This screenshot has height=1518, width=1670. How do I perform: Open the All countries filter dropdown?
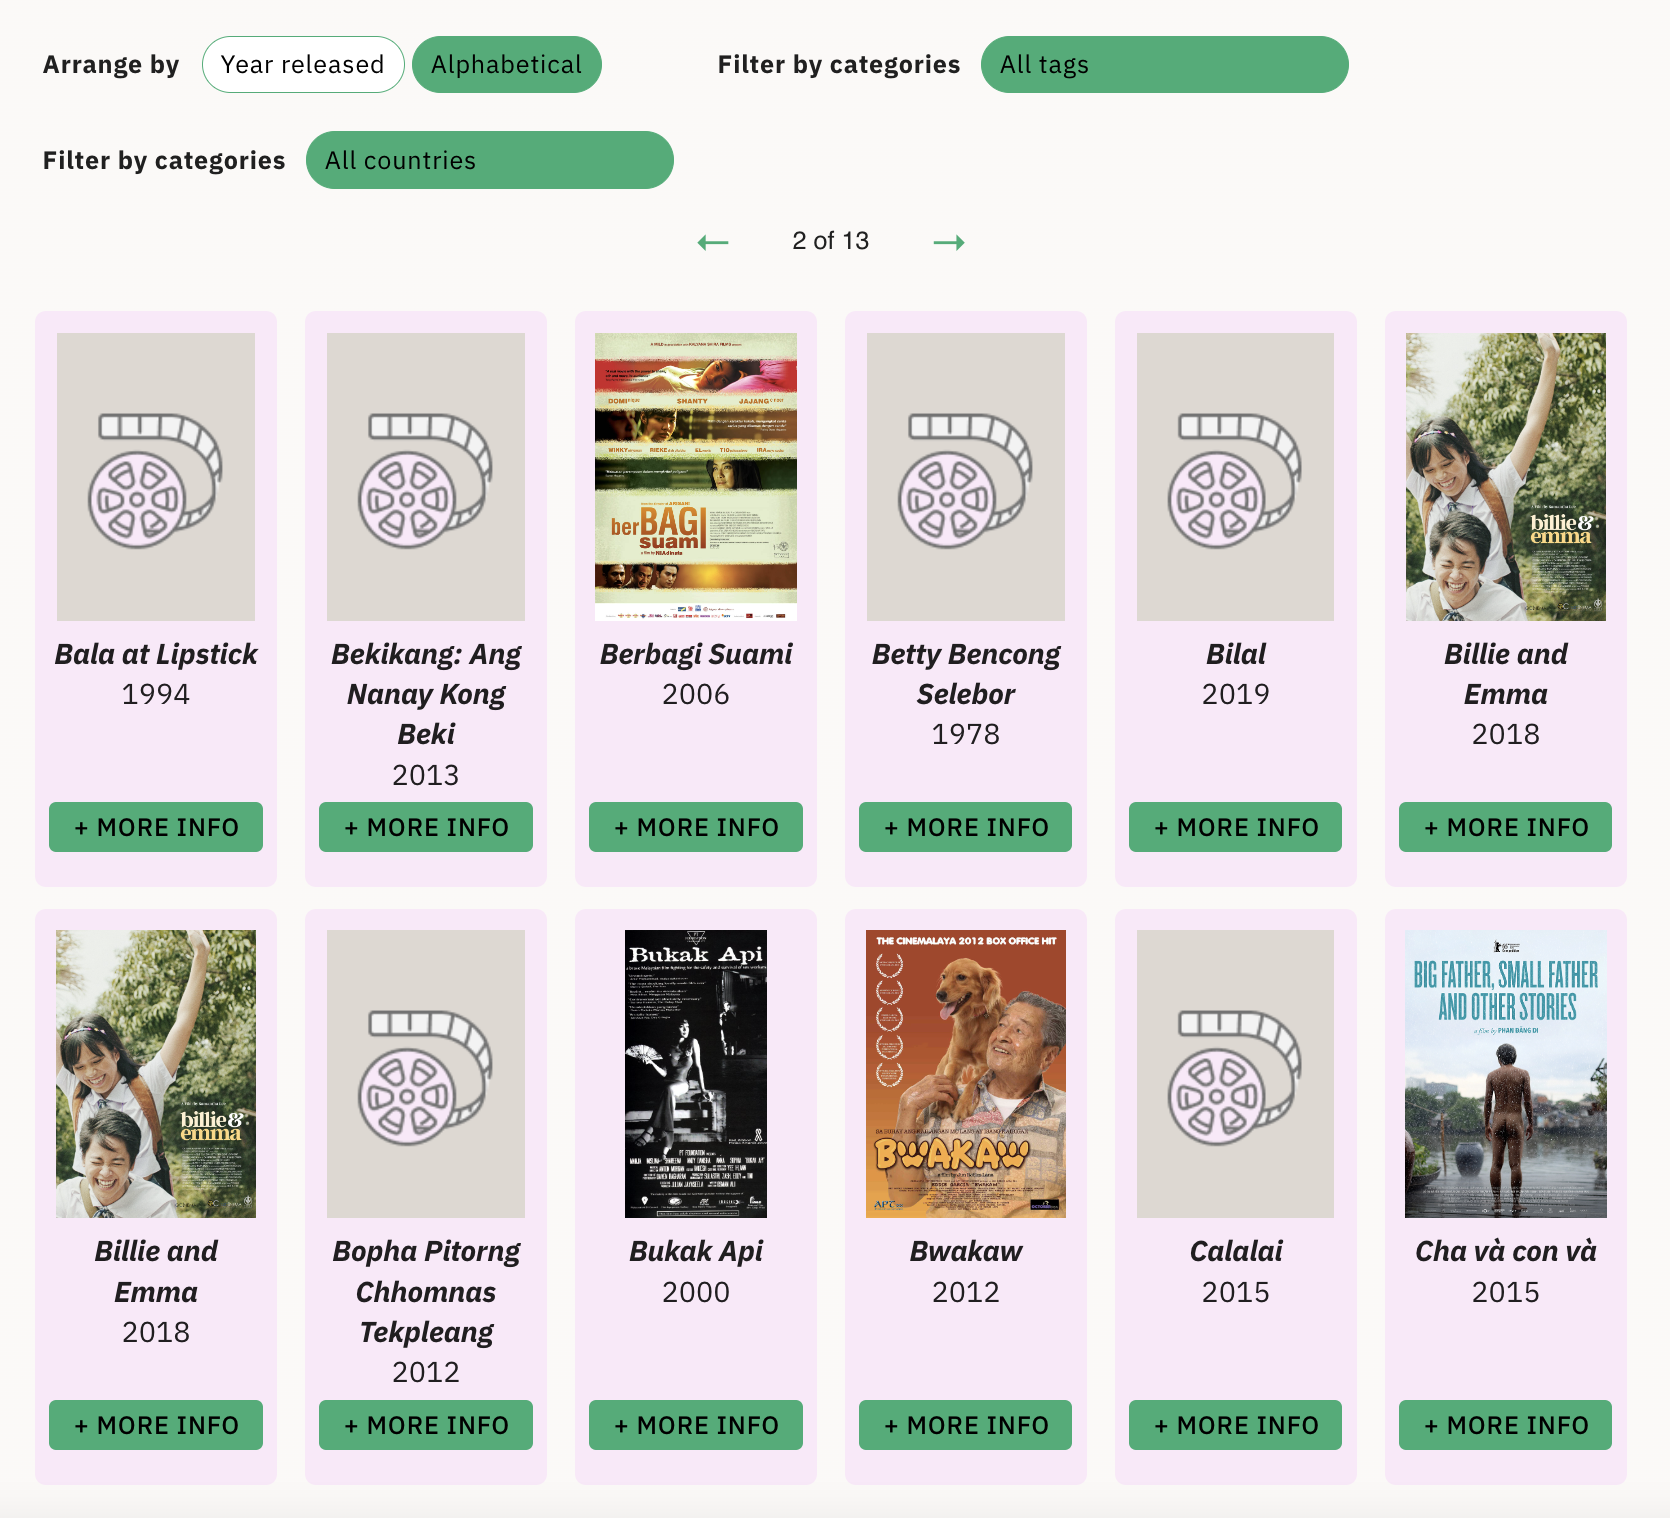490,160
